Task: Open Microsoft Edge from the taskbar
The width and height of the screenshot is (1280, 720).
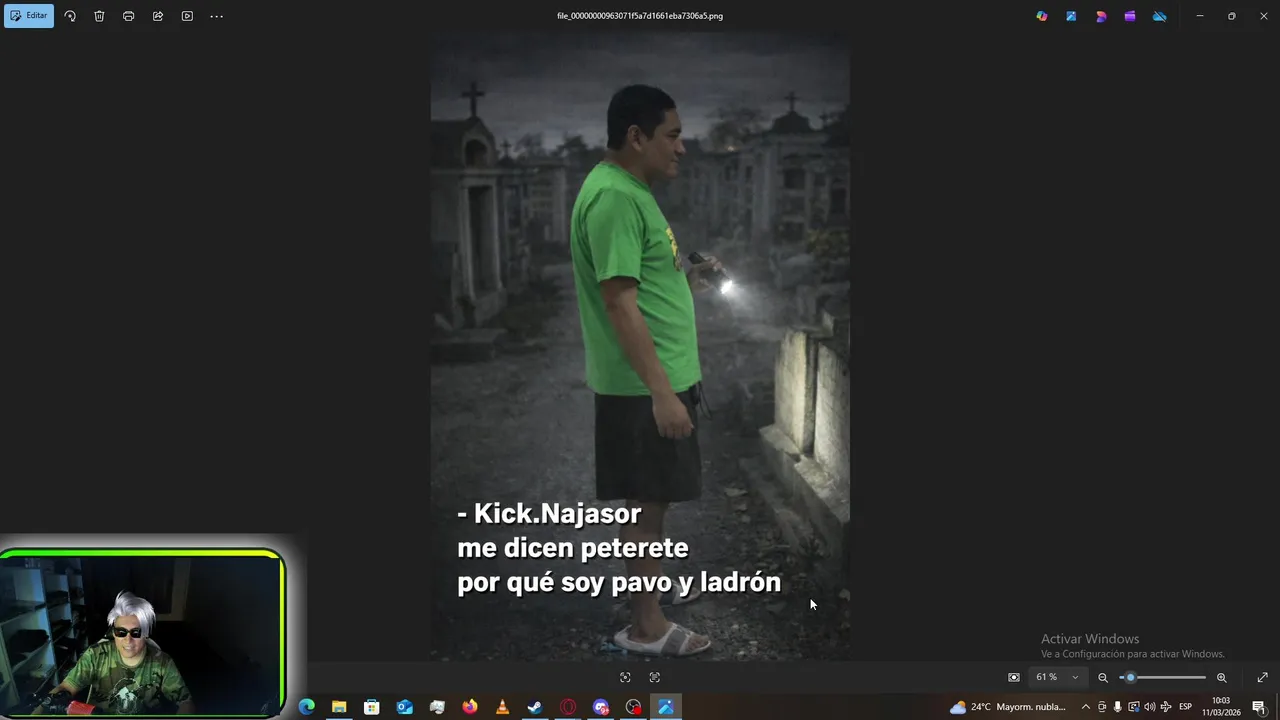Action: point(307,707)
